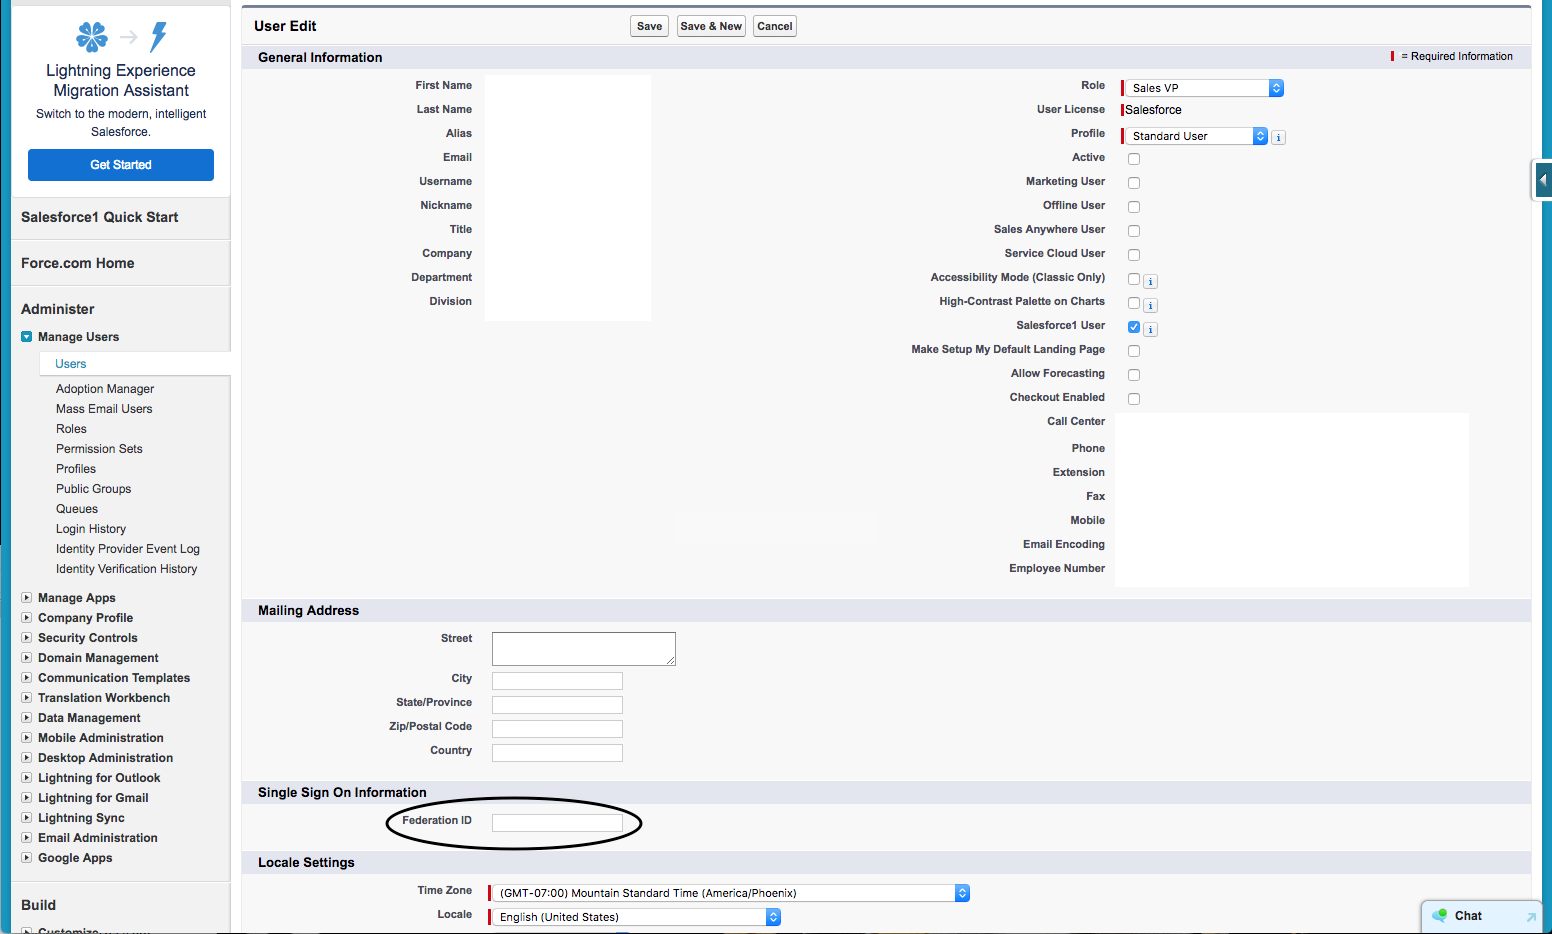Click the City input field
Image resolution: width=1552 pixels, height=934 pixels.
click(557, 681)
